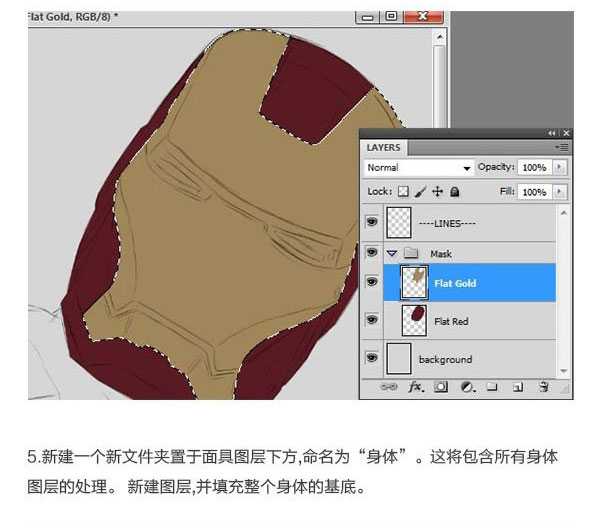Click the Opacity value field
This screenshot has width=600, height=528.
click(x=534, y=168)
